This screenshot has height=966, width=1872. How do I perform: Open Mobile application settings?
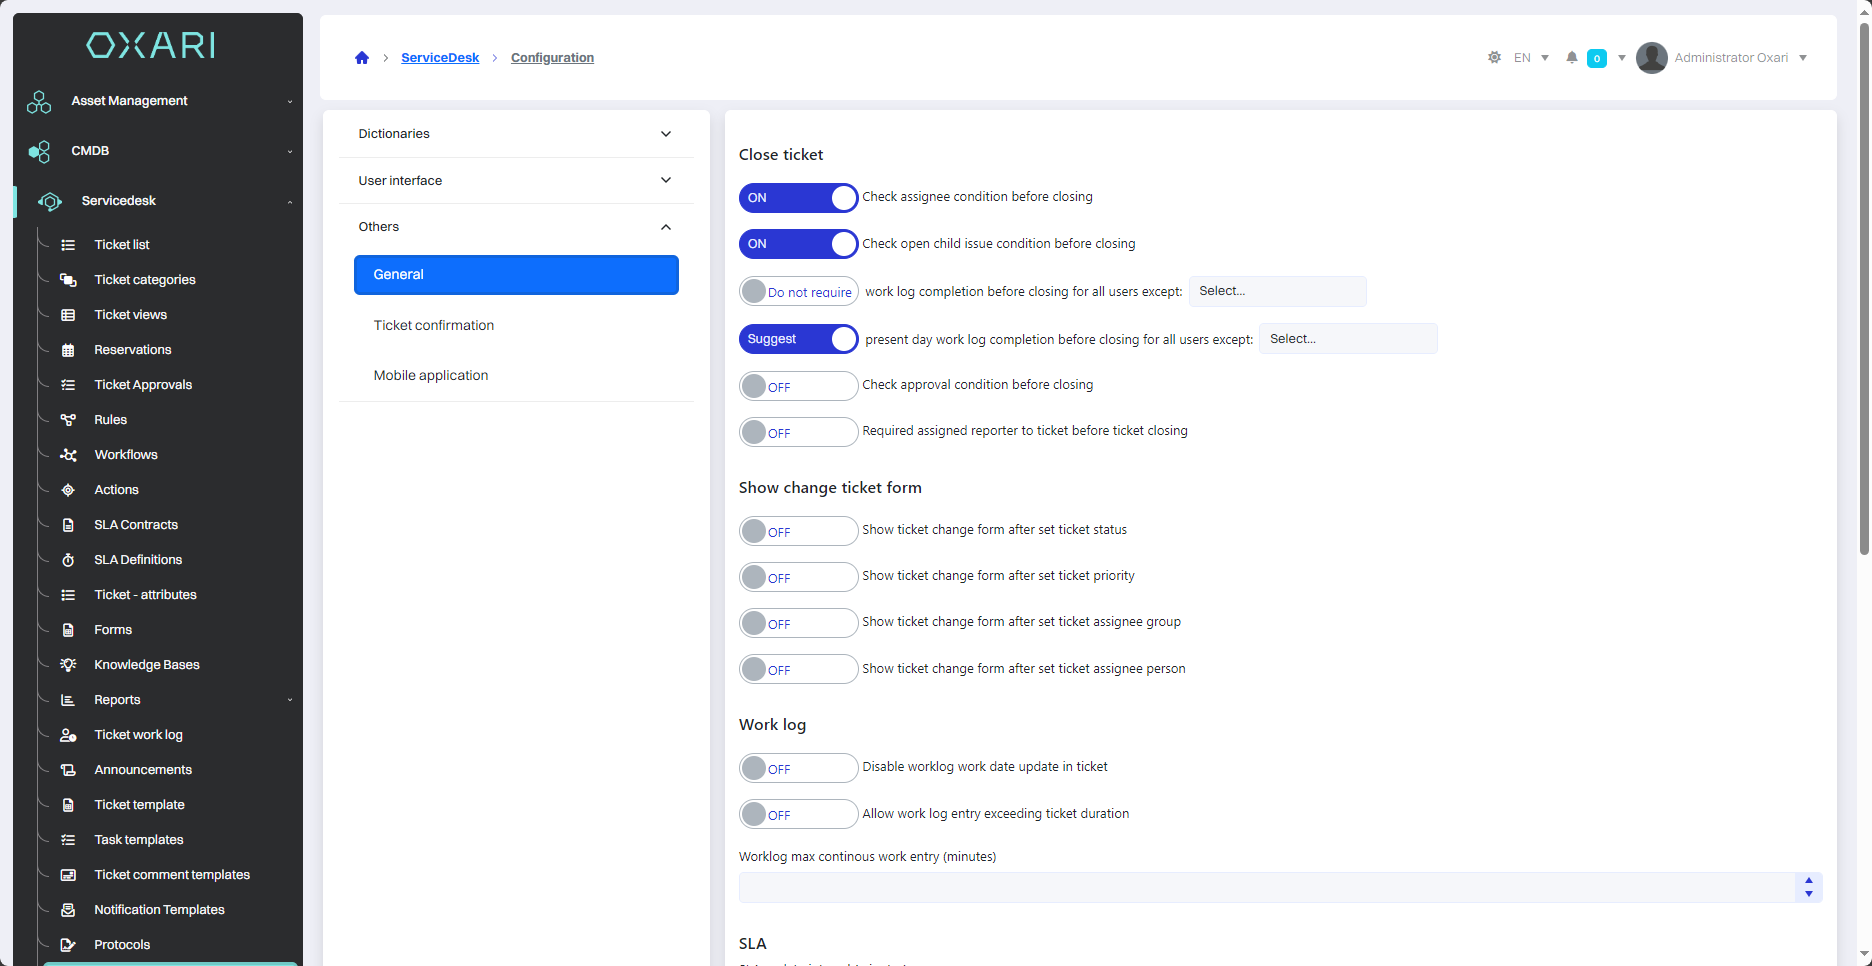[431, 376]
